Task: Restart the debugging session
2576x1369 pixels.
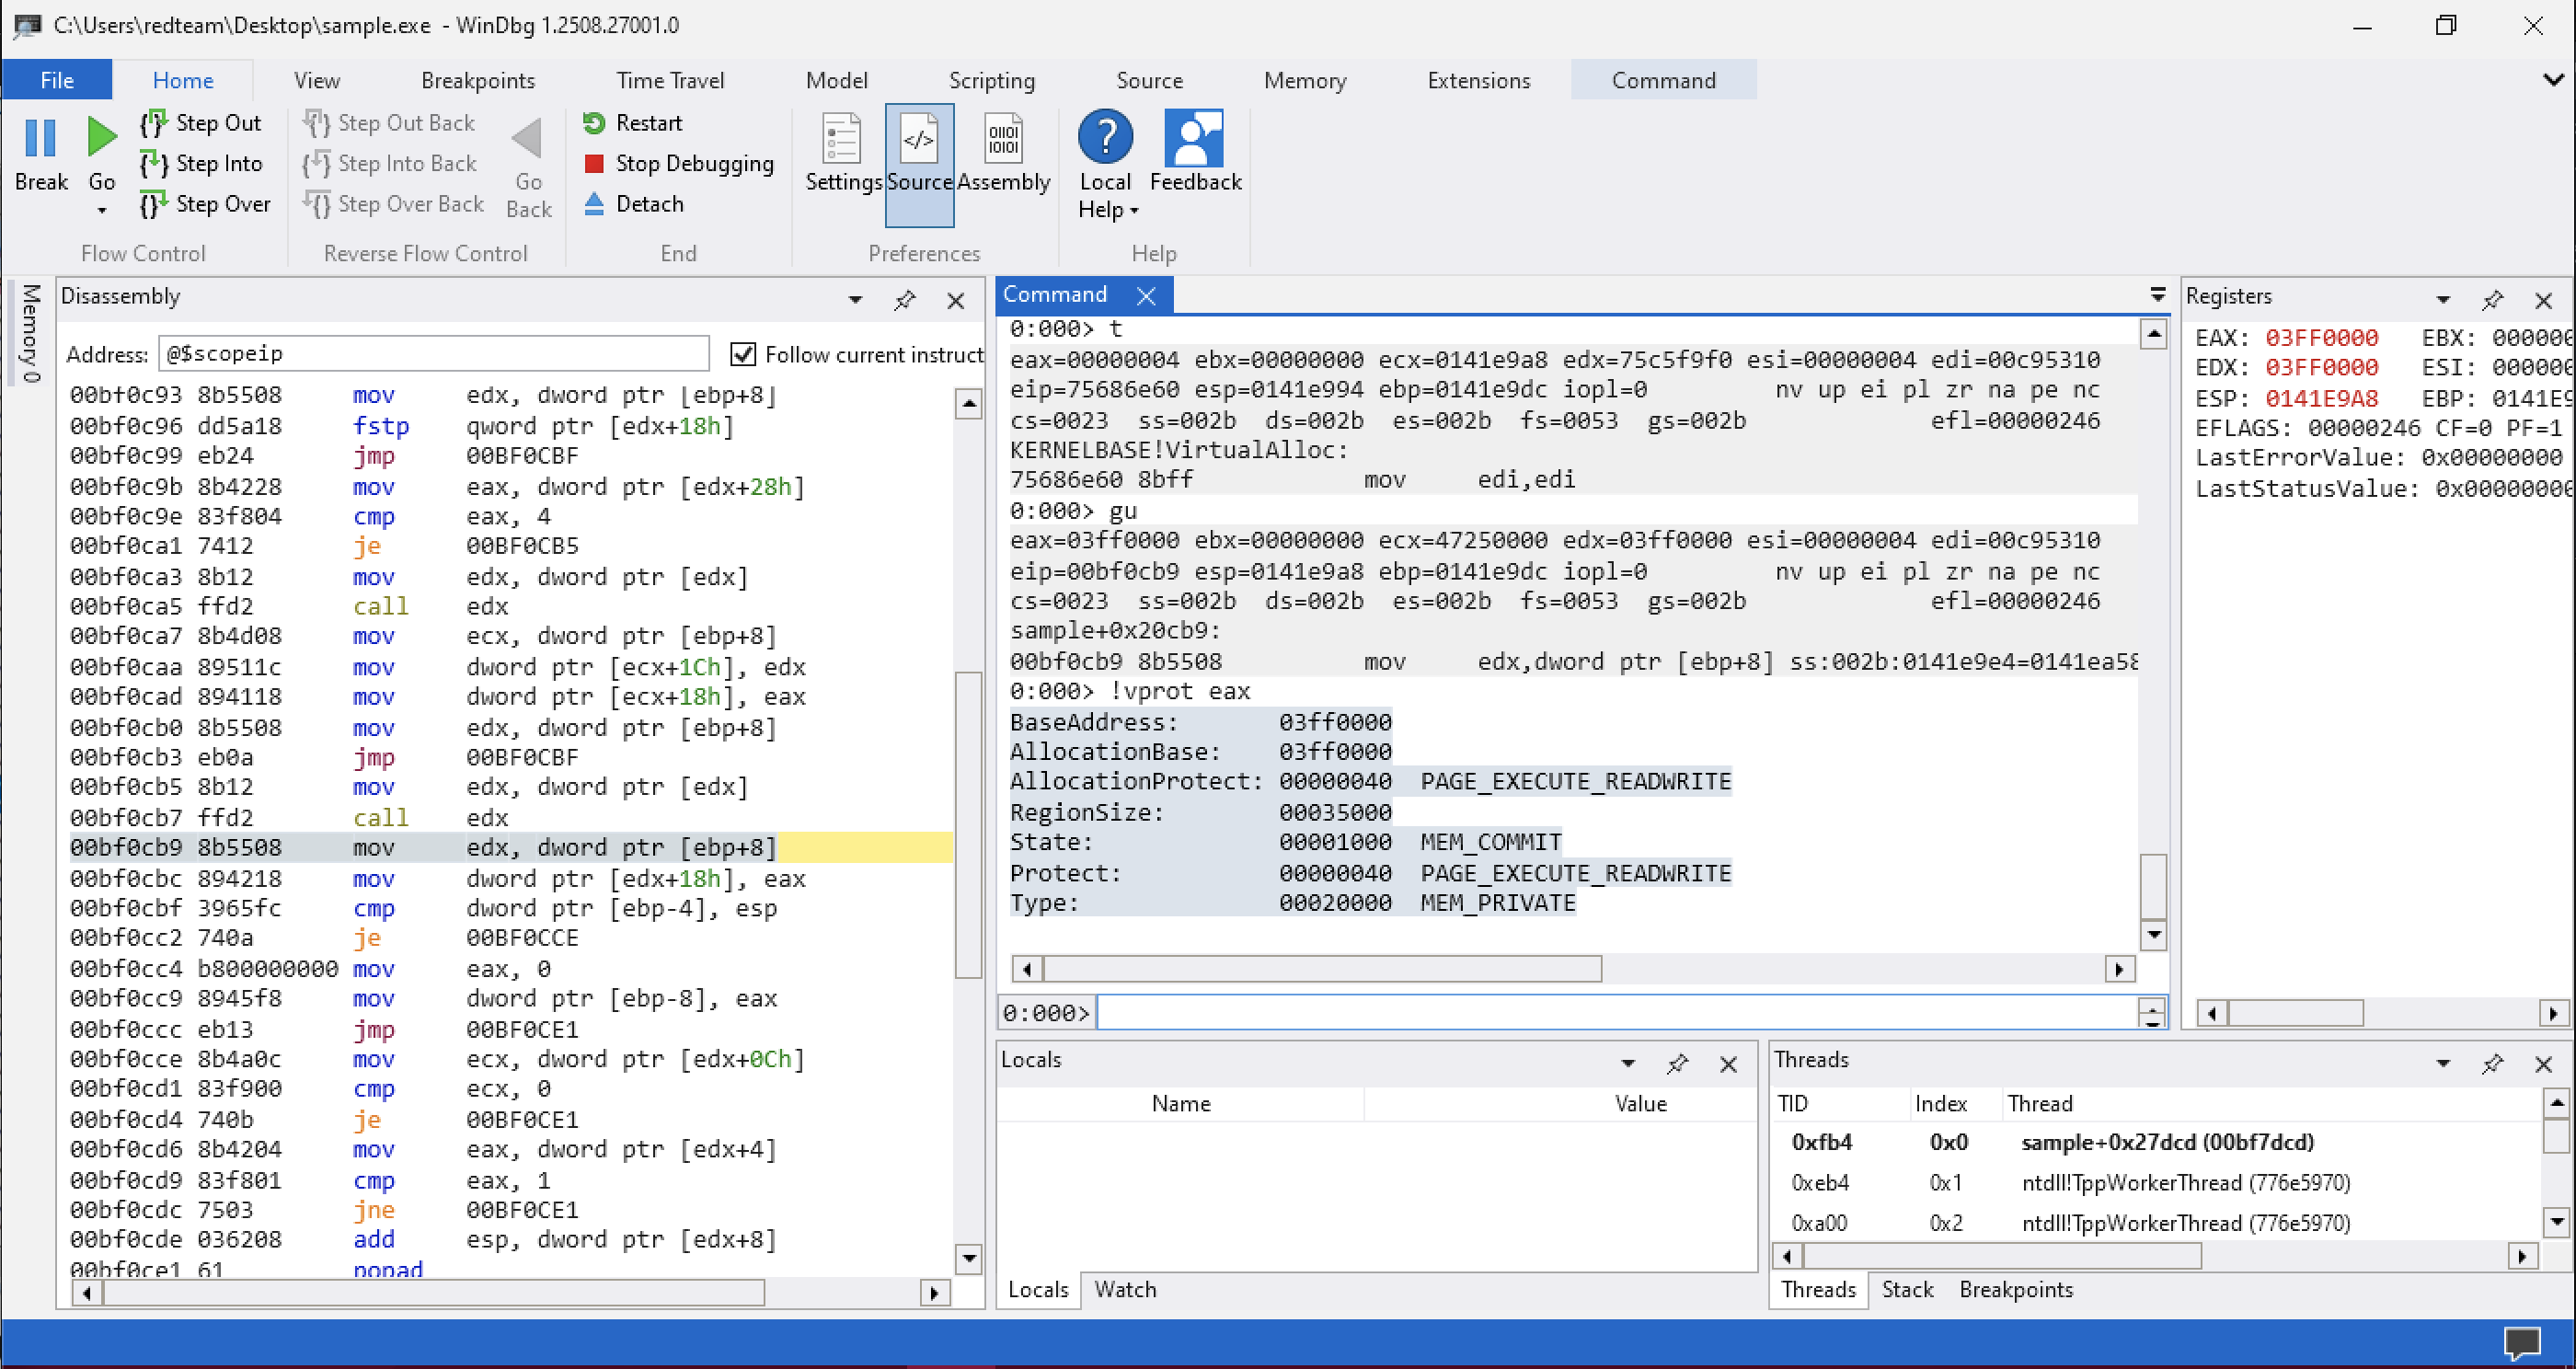Action: [x=633, y=123]
